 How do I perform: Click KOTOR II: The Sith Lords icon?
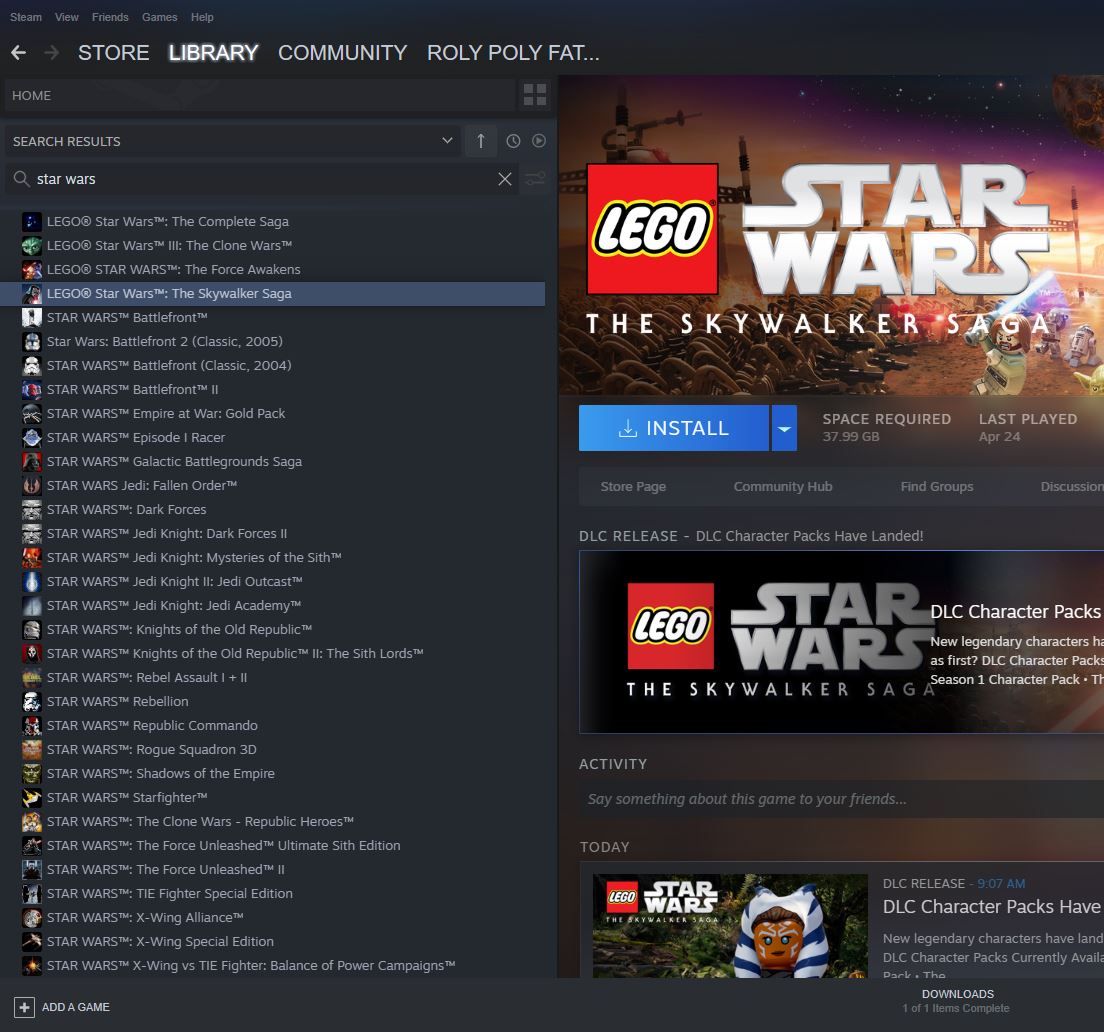click(x=32, y=653)
